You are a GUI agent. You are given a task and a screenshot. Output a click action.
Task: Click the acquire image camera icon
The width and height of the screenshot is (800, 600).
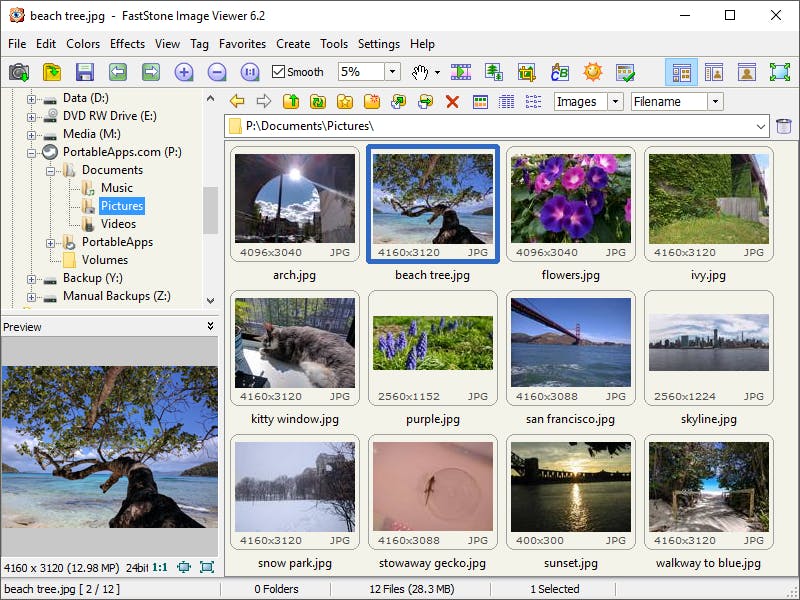(x=18, y=72)
